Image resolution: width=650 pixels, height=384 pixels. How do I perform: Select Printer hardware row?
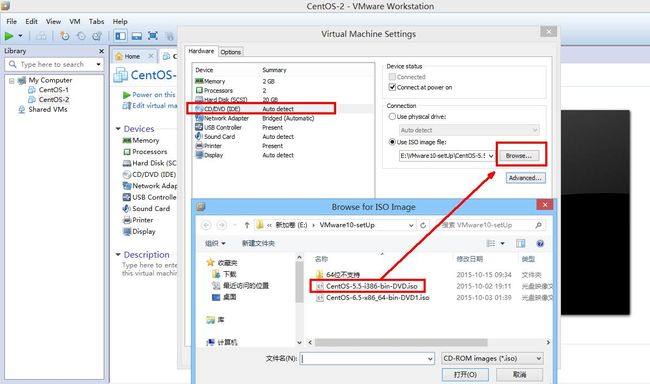(x=284, y=146)
